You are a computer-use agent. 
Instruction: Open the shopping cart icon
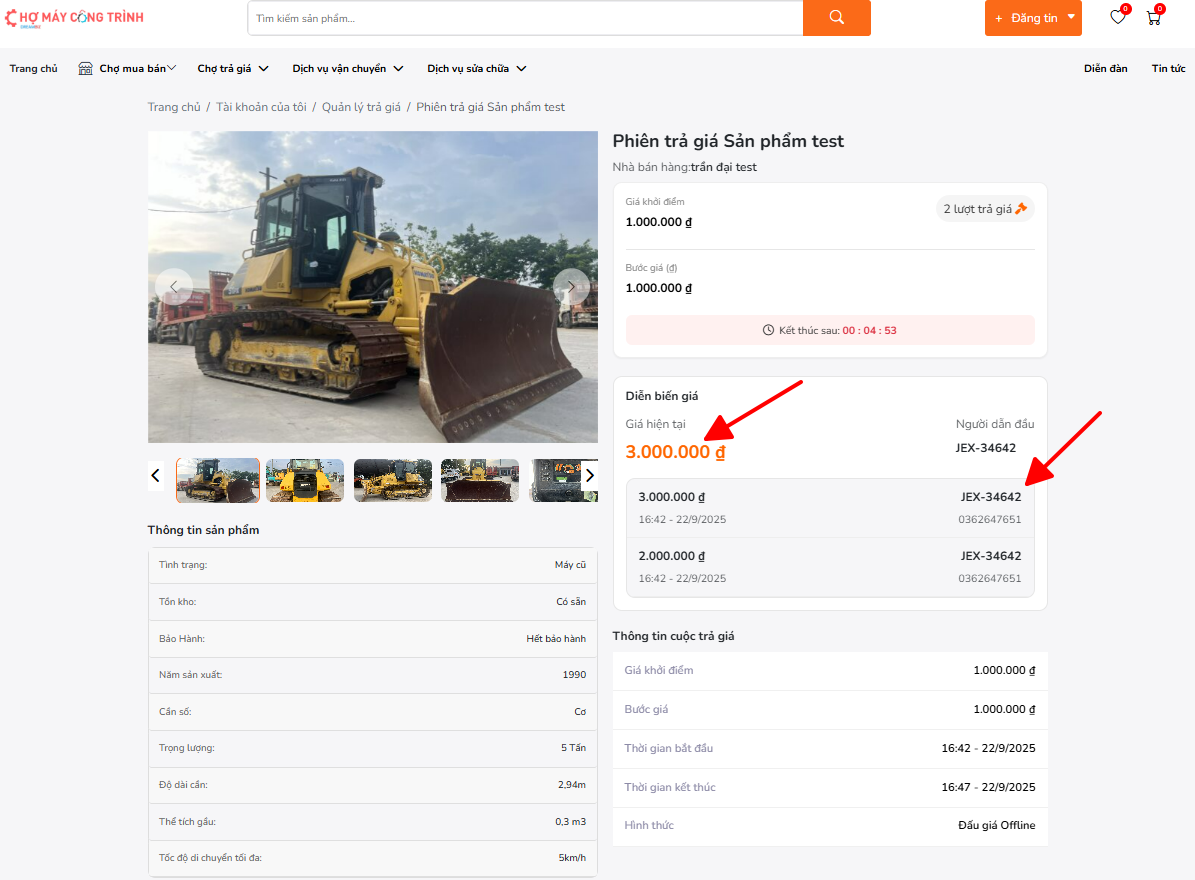[1153, 17]
